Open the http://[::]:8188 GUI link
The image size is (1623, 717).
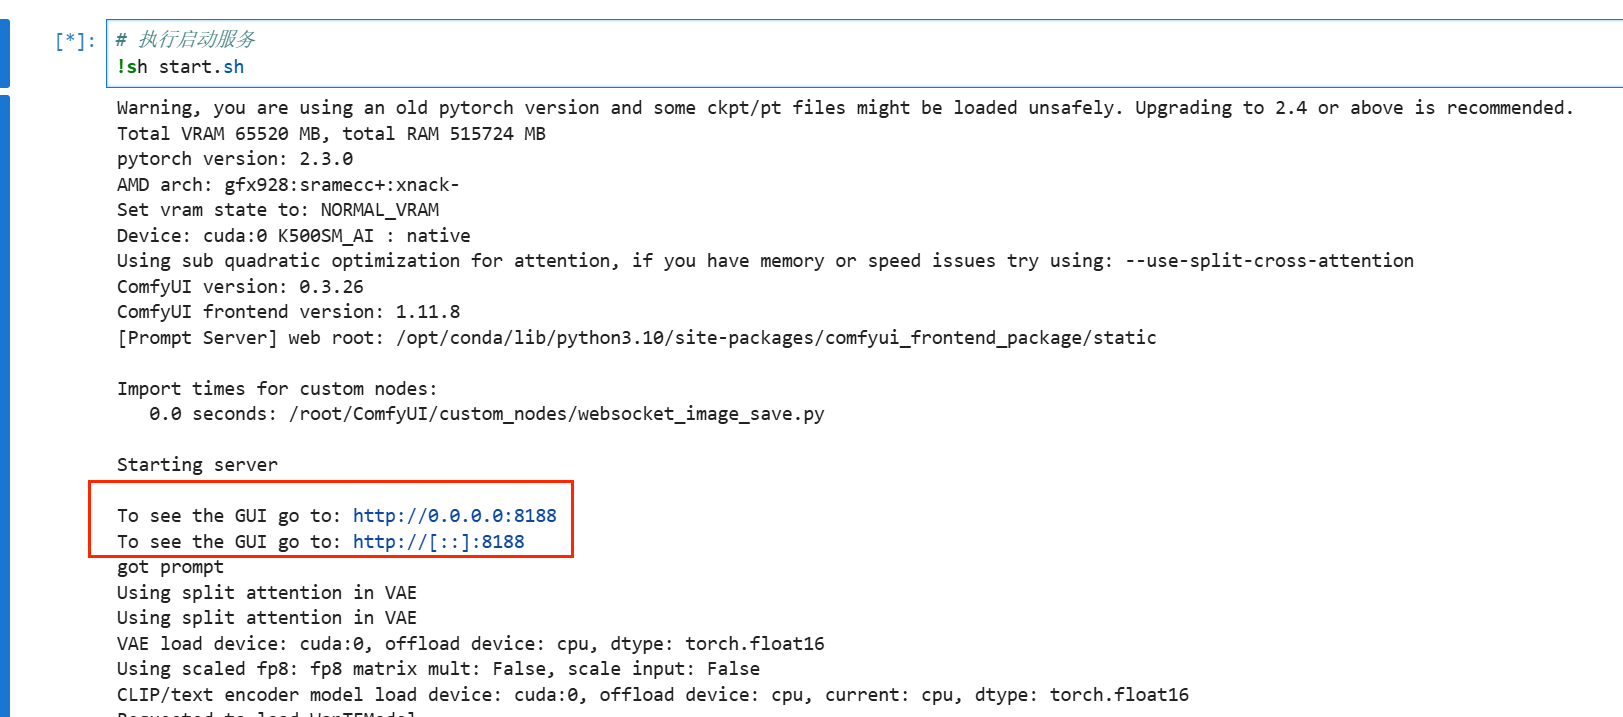click(x=438, y=542)
